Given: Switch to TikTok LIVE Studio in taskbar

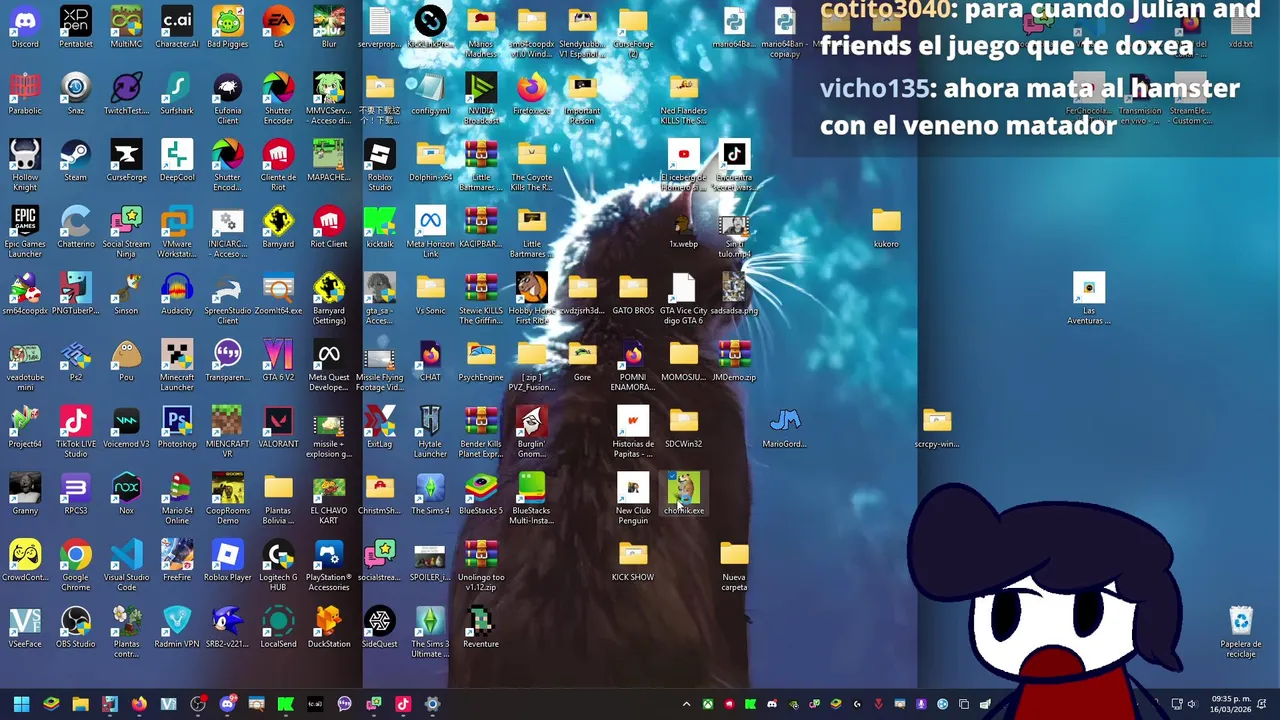Looking at the screenshot, I should (x=403, y=704).
